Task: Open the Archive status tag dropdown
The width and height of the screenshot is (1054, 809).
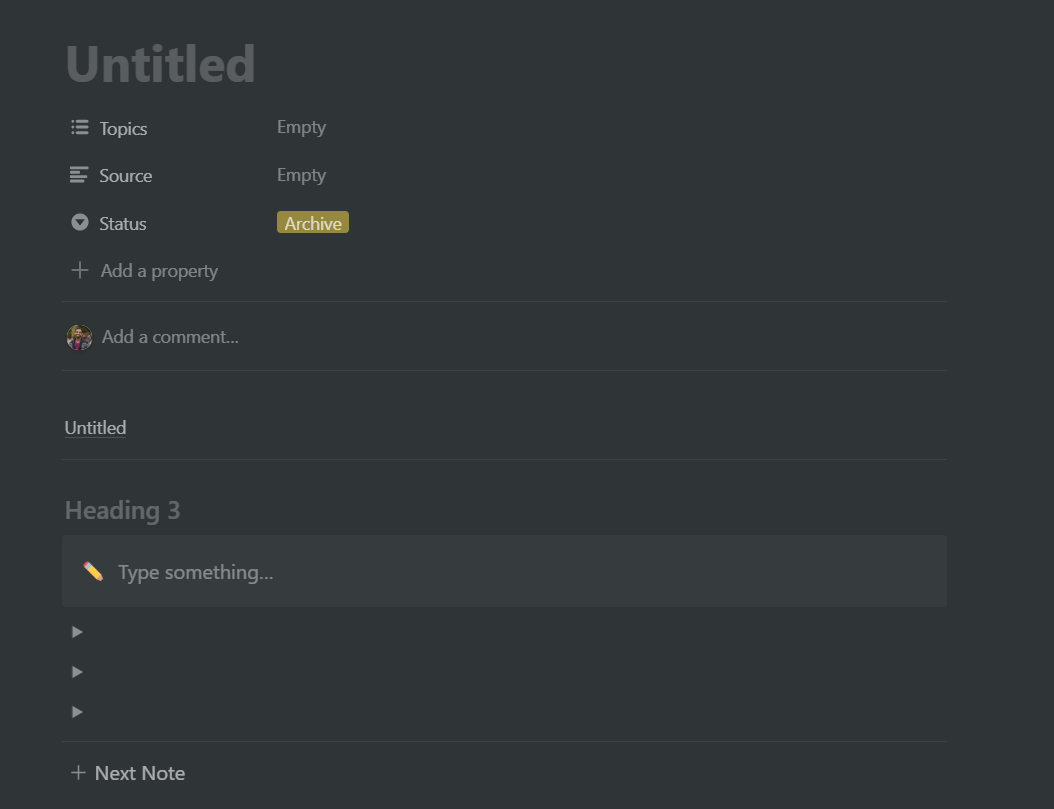Action: pos(313,223)
